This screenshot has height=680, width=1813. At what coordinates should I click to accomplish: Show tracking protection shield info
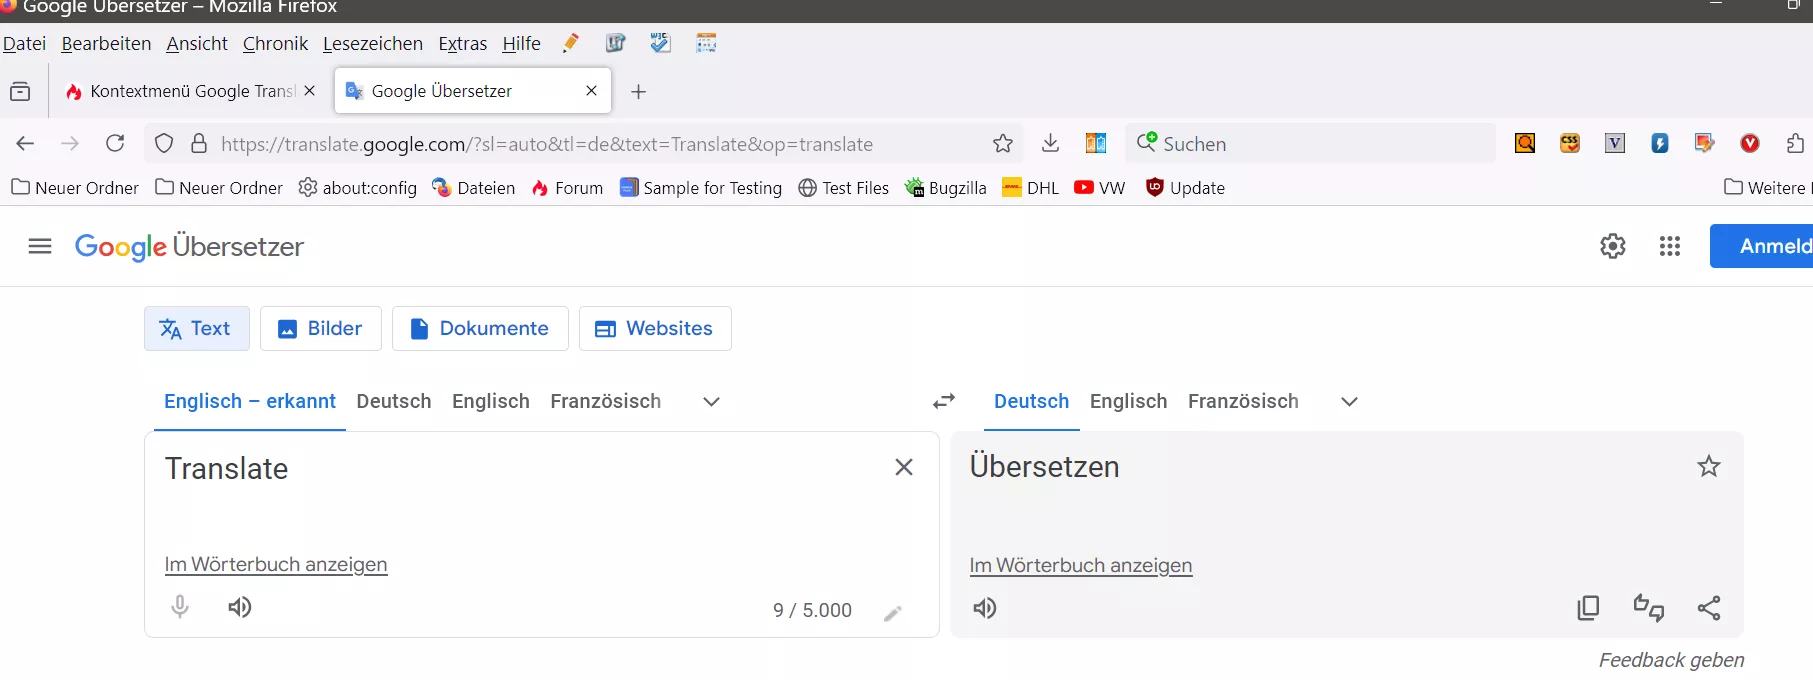tap(164, 144)
